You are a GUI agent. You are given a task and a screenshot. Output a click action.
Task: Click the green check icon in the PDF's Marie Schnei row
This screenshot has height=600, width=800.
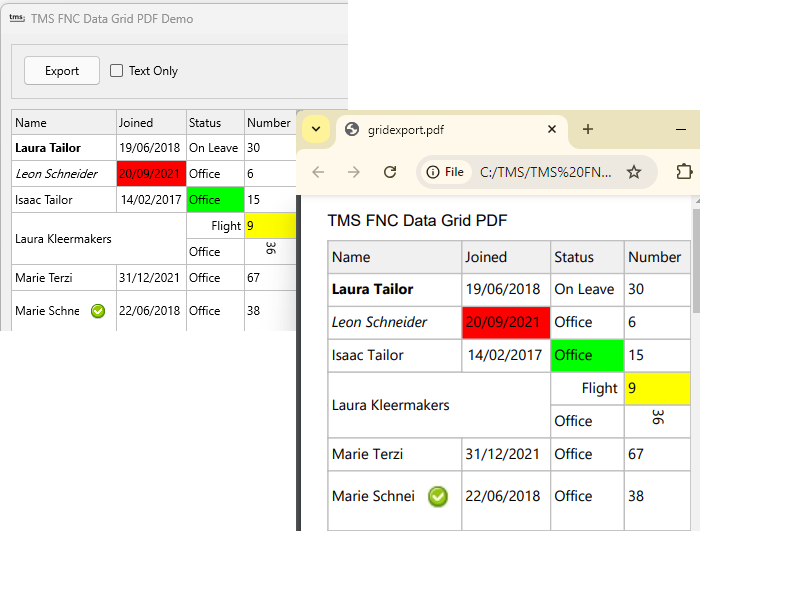[x=437, y=496]
